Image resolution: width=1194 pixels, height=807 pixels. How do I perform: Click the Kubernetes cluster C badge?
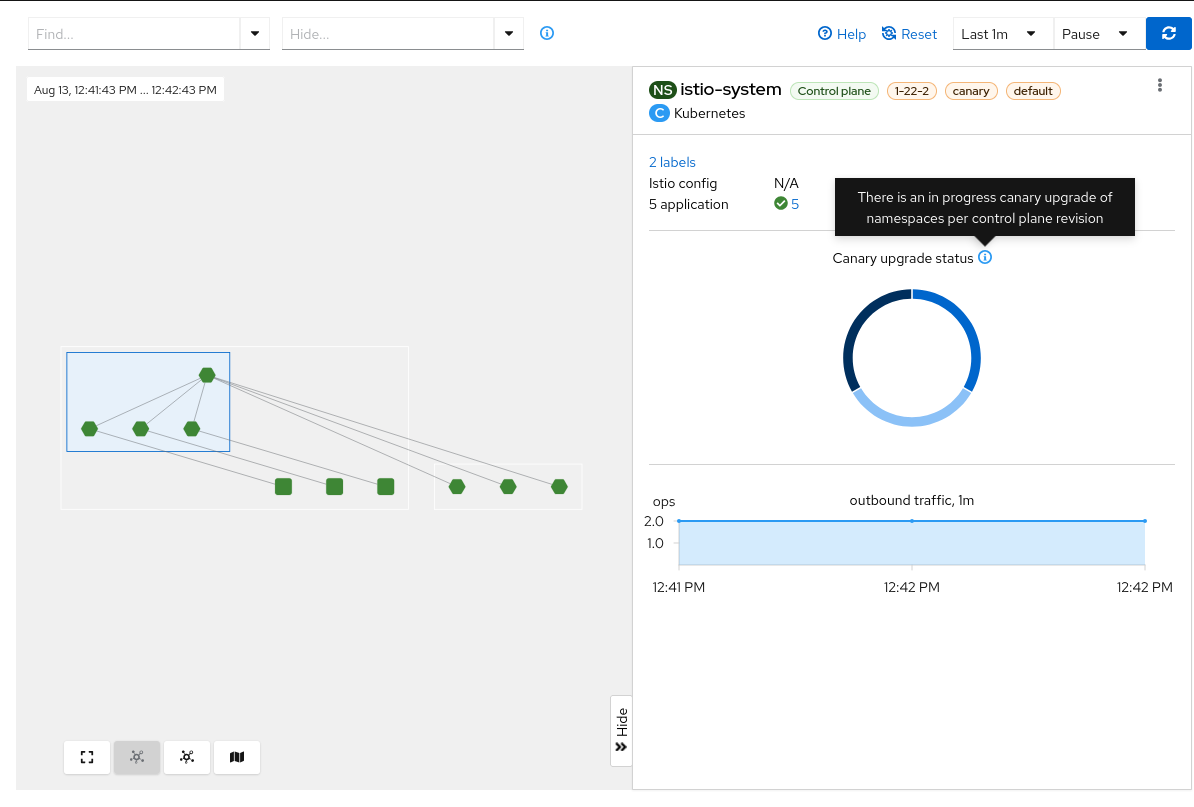coord(659,113)
